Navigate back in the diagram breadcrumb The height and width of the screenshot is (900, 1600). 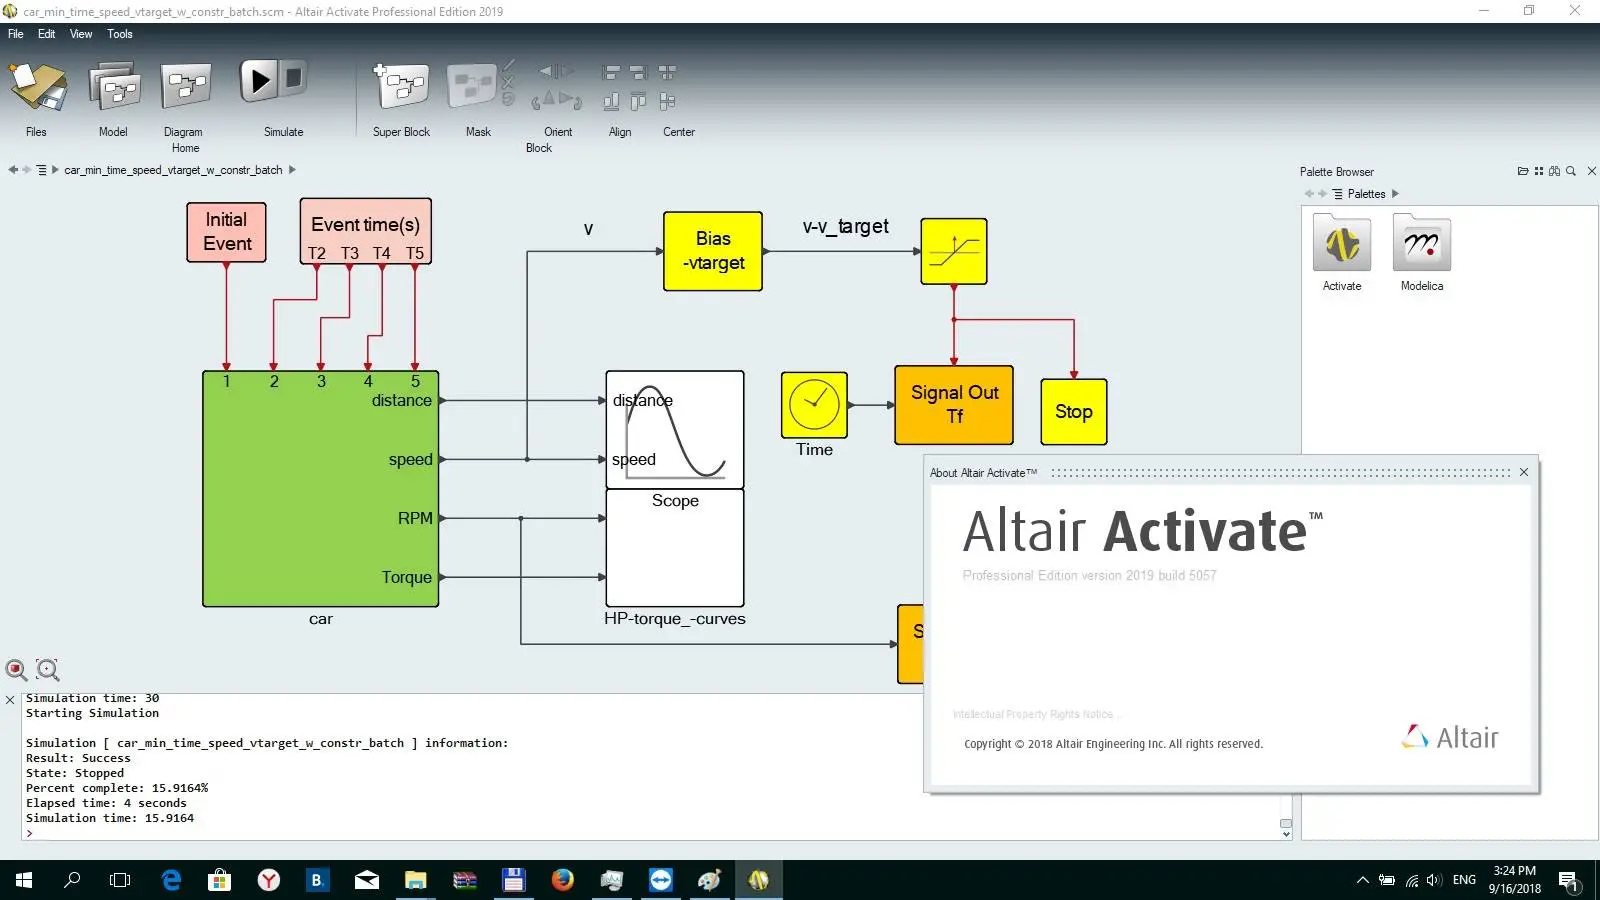pyautogui.click(x=13, y=170)
